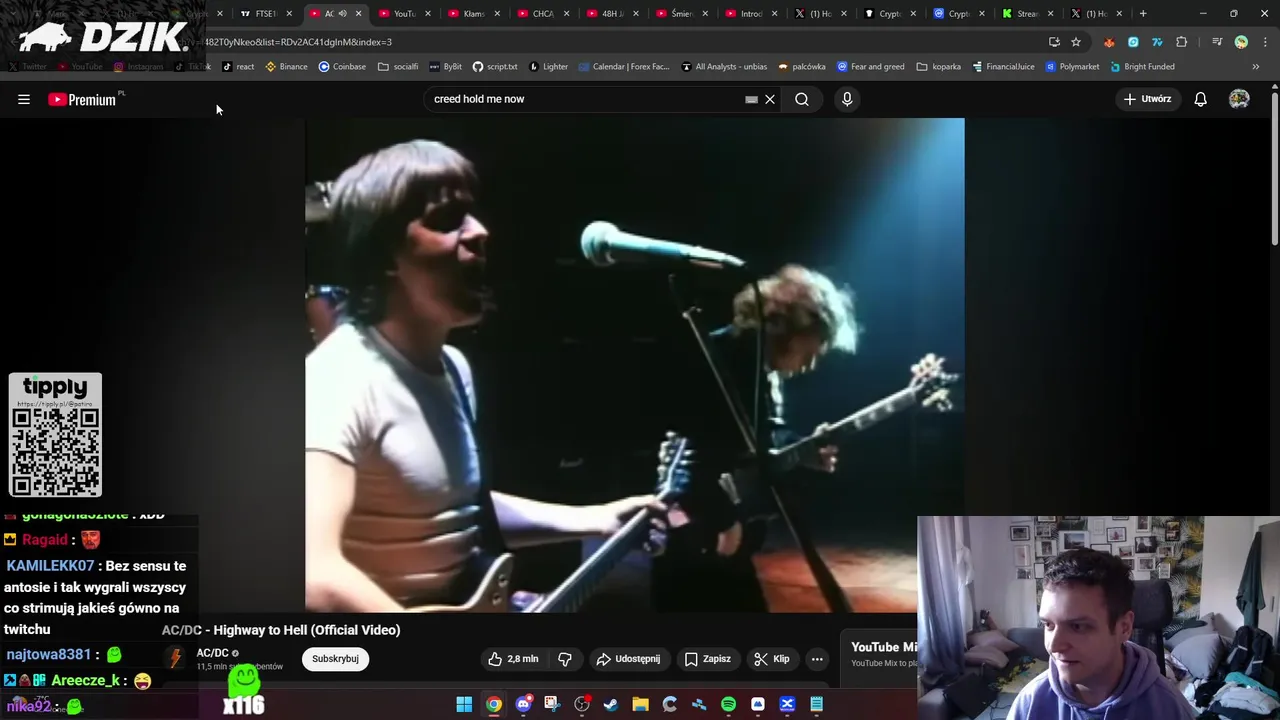The height and width of the screenshot is (720, 1280).
Task: Switch to the Stream Kick tab
Action: (1026, 14)
